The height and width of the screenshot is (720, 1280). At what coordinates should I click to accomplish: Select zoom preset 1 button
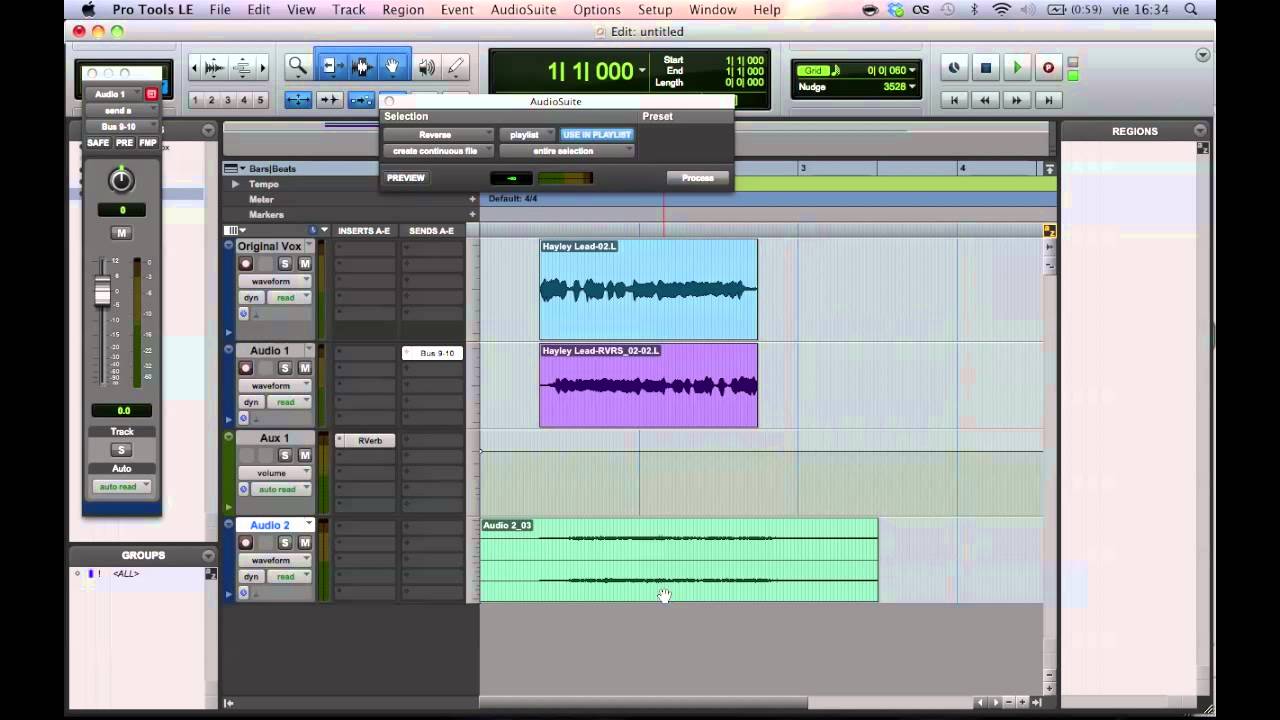pos(195,100)
